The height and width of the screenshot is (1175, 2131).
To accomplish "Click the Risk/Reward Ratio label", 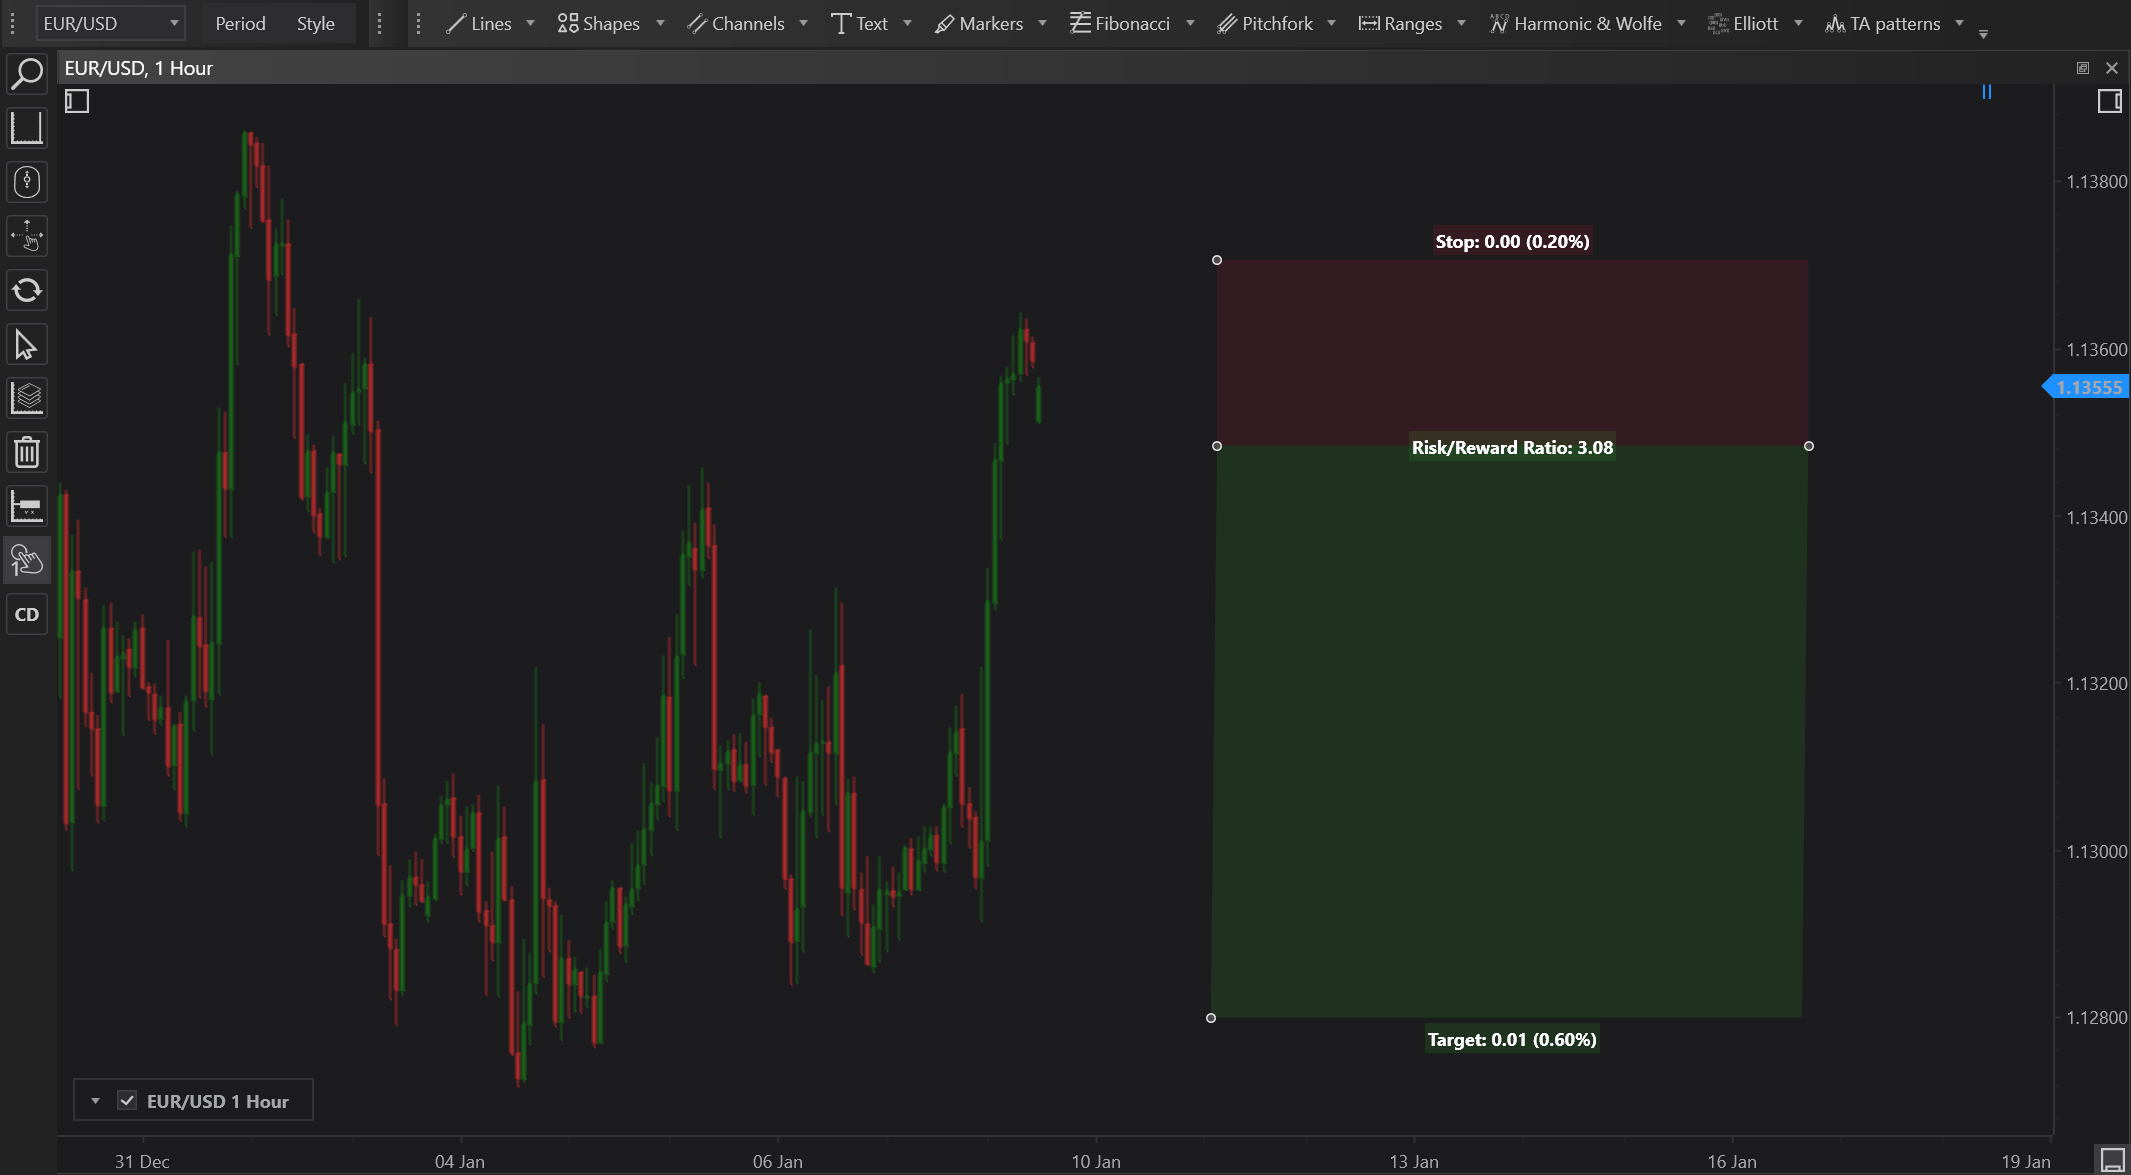I will click(1511, 447).
